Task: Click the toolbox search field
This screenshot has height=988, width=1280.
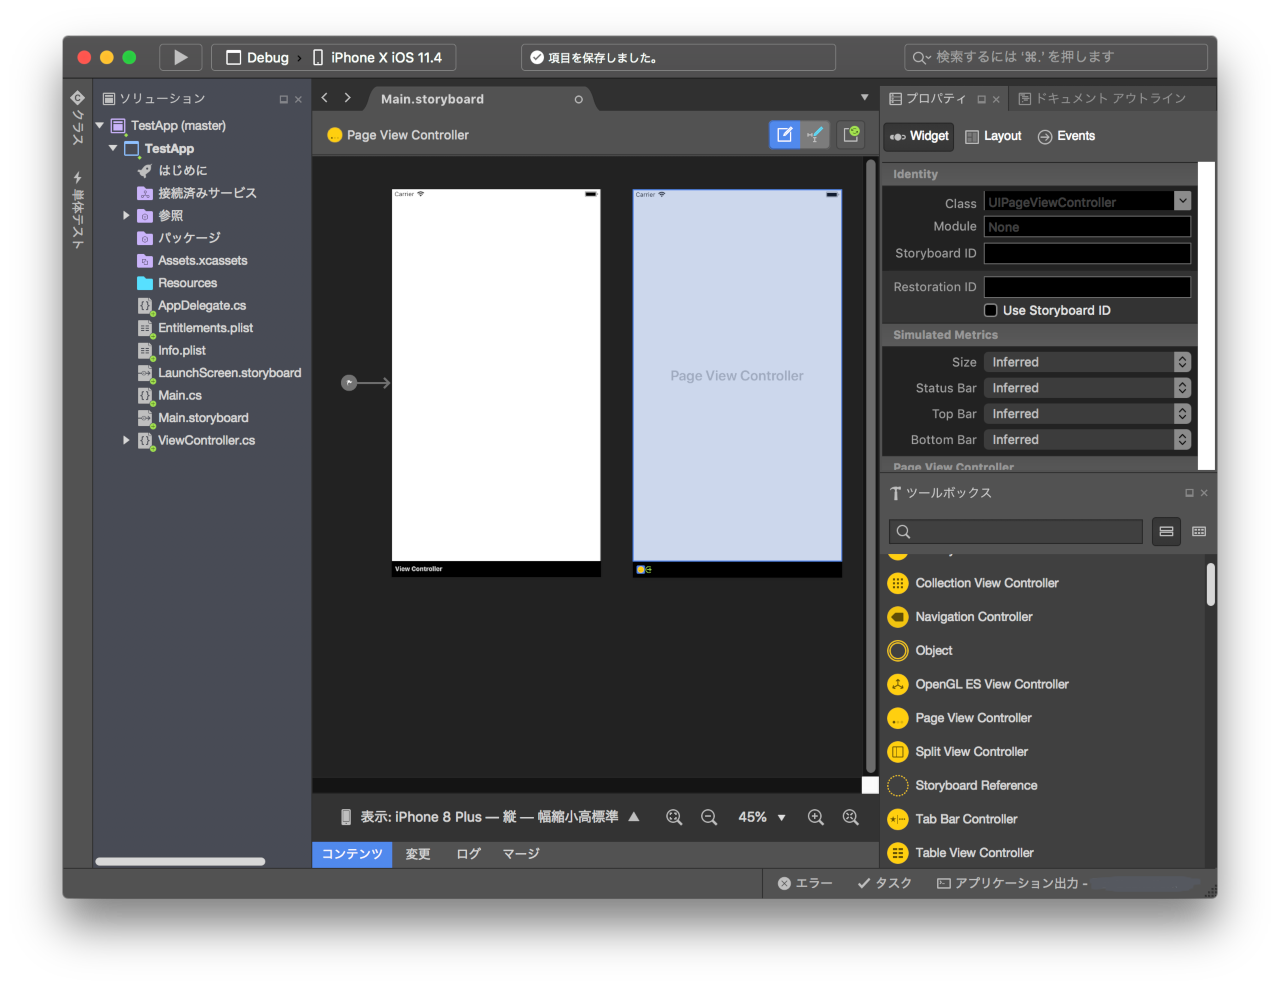Action: 1016,532
